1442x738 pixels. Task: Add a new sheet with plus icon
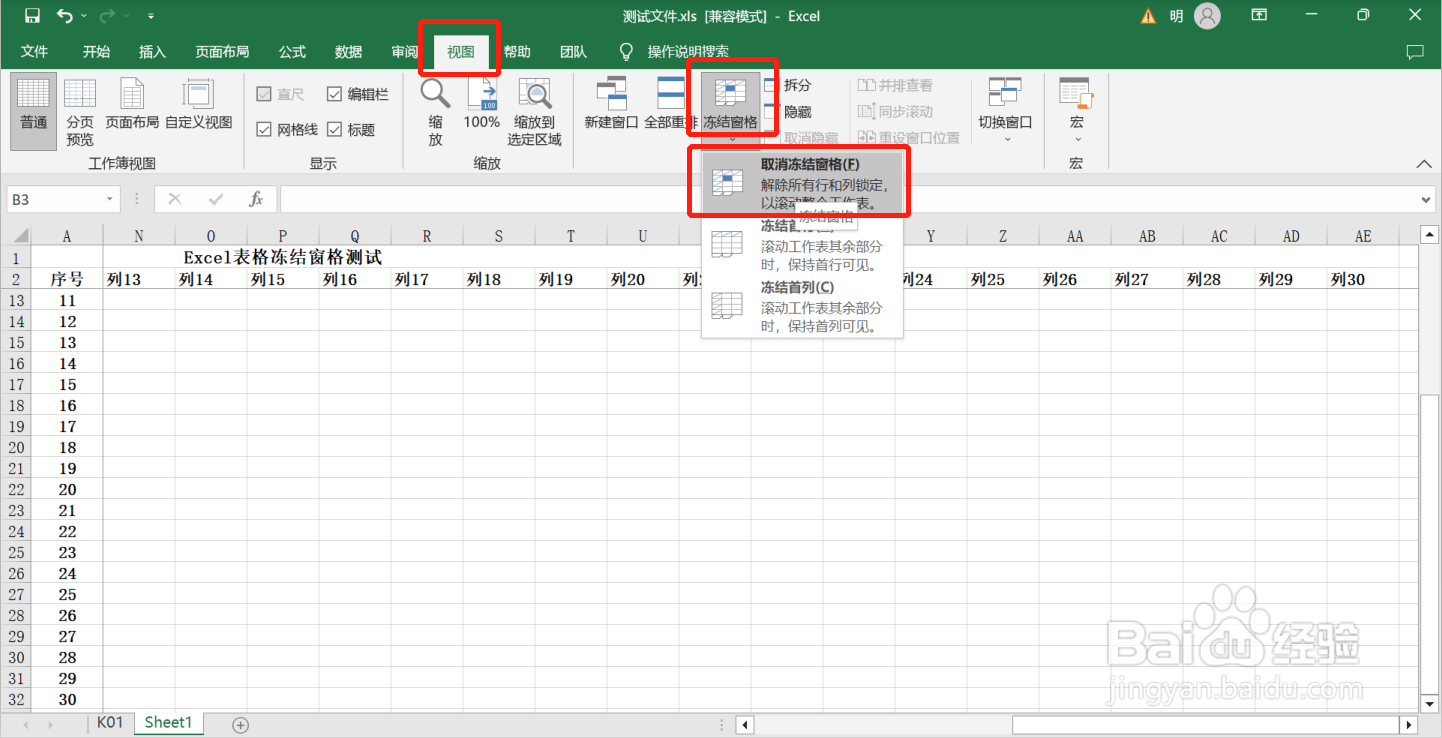tap(240, 725)
